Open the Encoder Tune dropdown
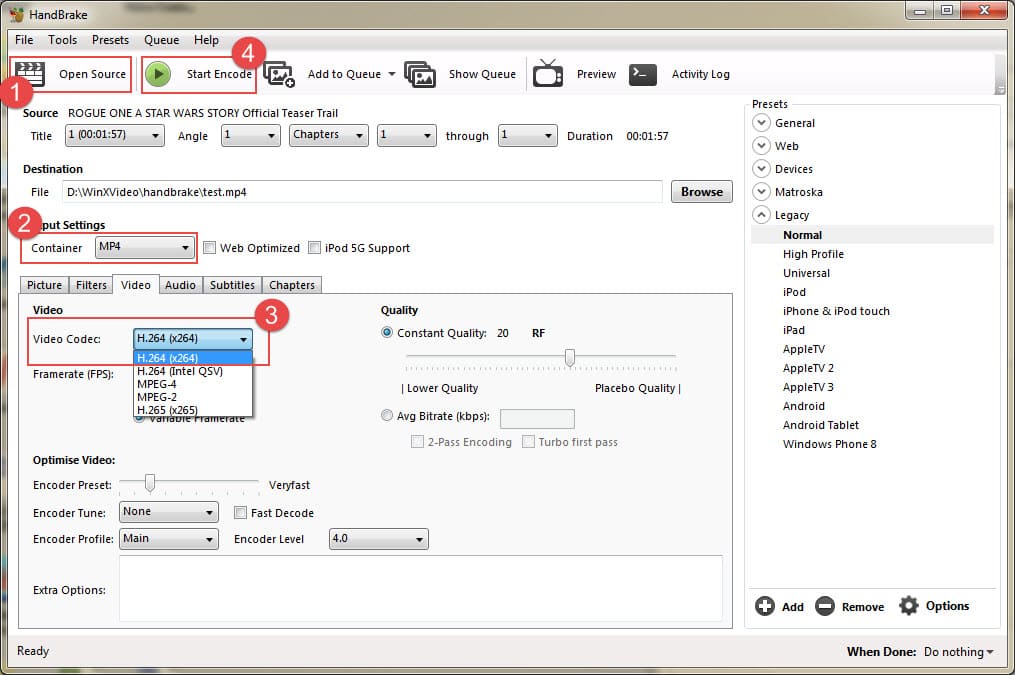Viewport: 1015px width, 675px height. [x=168, y=512]
